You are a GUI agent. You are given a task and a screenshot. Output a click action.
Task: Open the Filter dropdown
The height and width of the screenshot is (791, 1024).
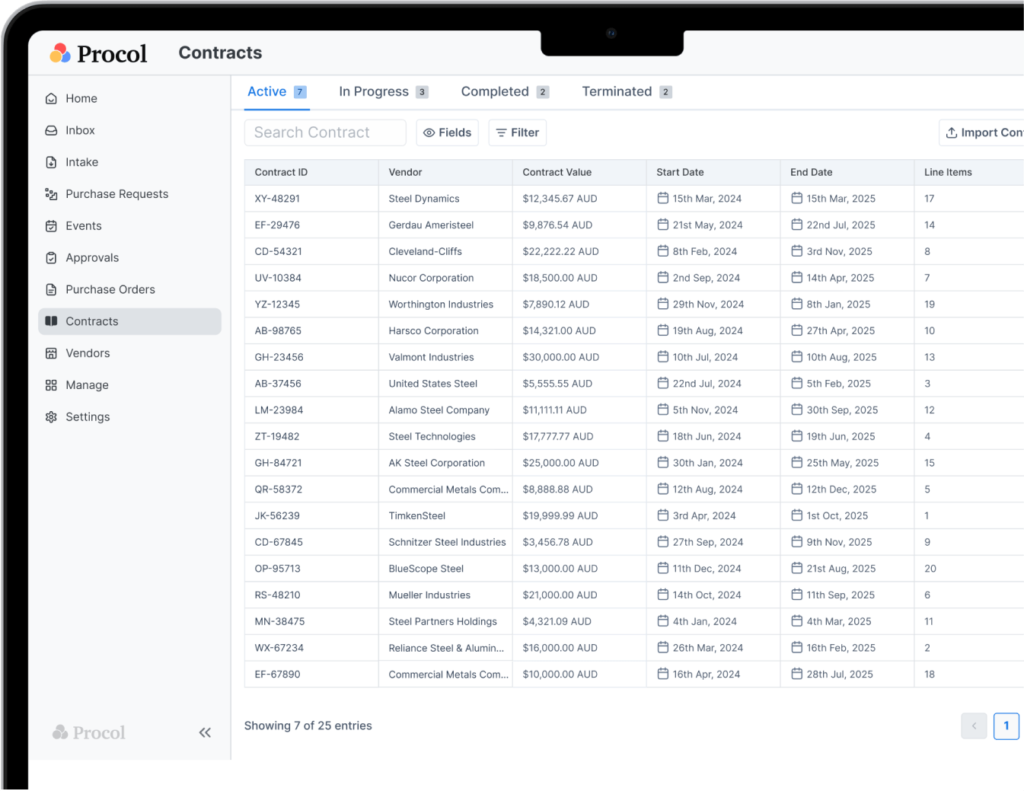(517, 133)
